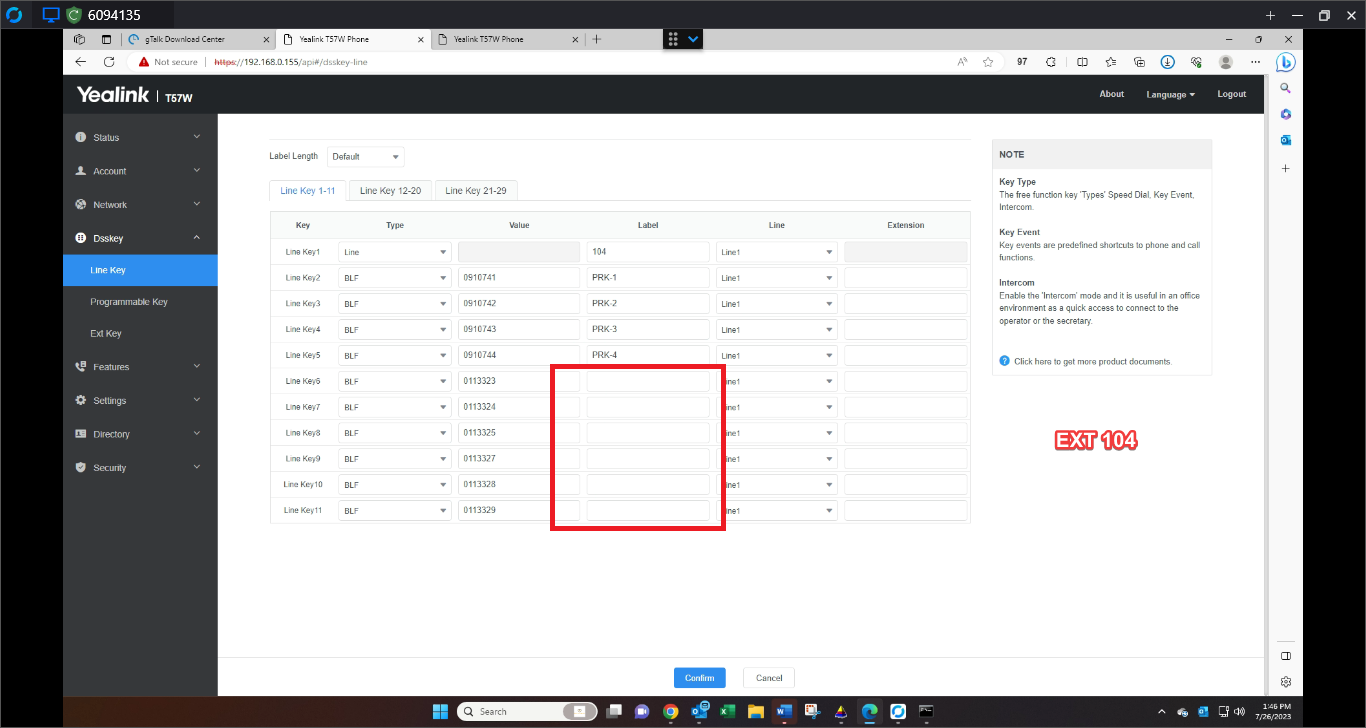Click Value field containing 0910741
The width and height of the screenshot is (1366, 728).
coord(519,278)
